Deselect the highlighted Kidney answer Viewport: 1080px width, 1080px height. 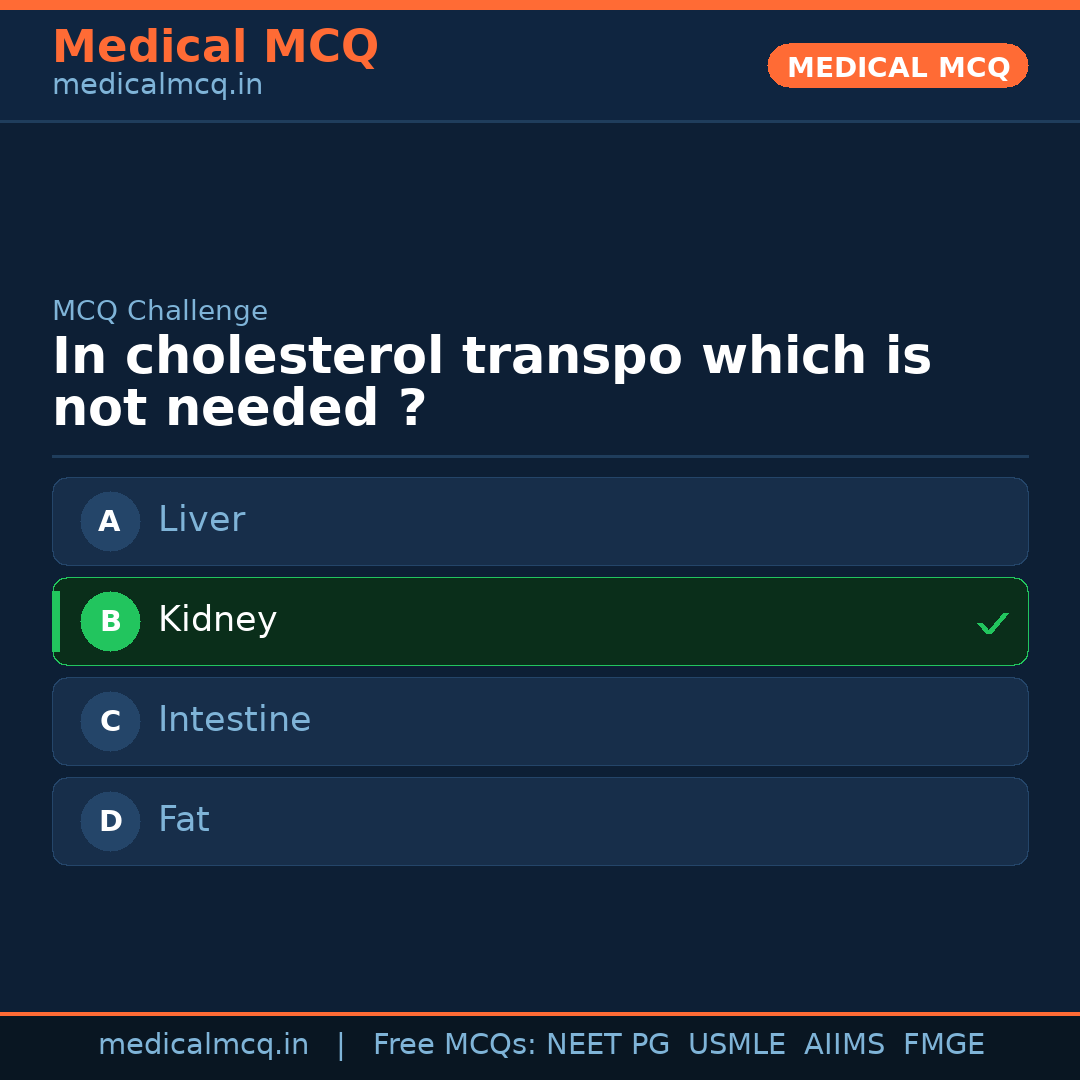540,621
